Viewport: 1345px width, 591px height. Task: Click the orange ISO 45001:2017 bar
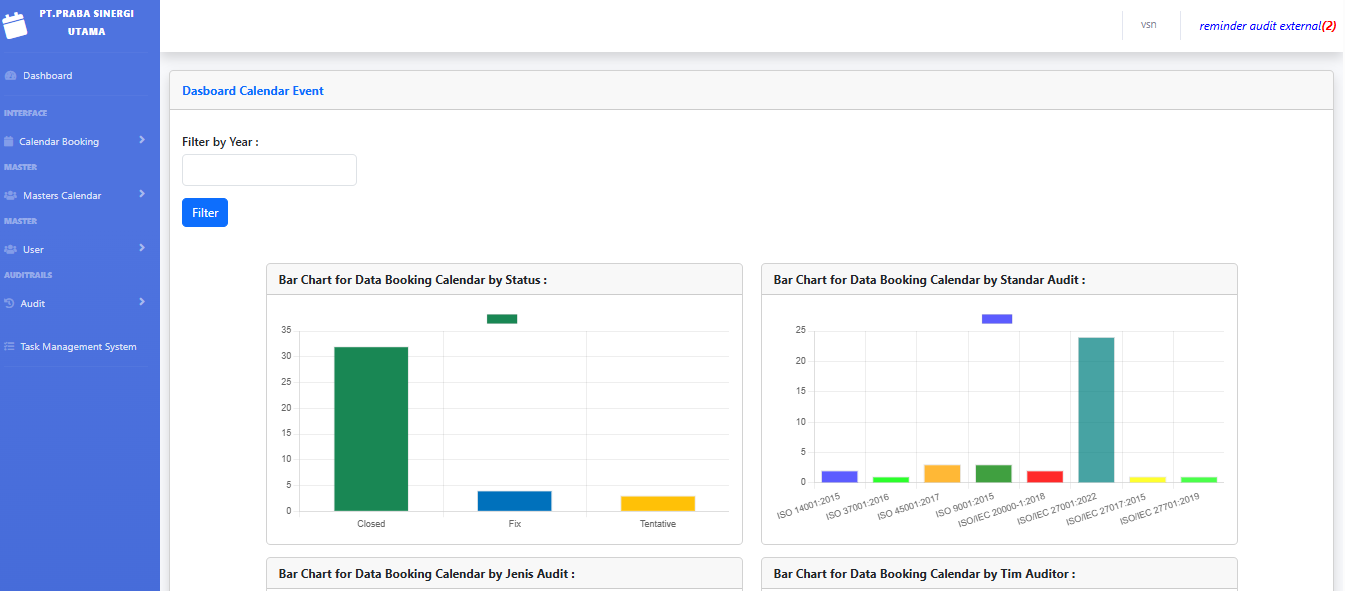942,474
